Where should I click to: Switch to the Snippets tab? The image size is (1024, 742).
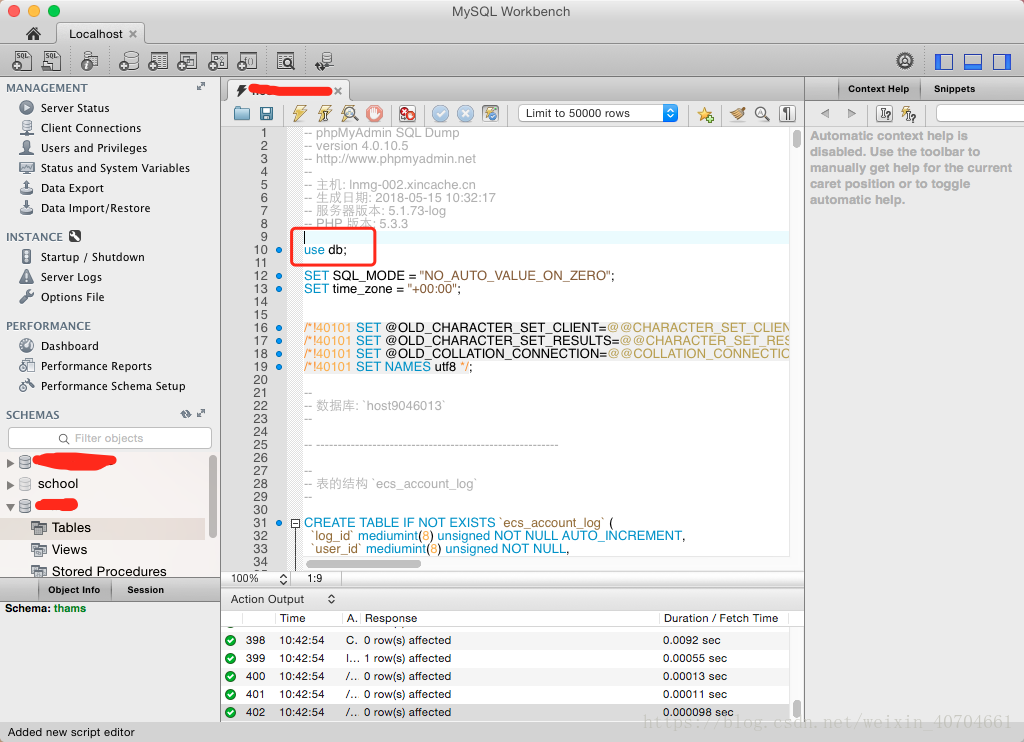(x=954, y=89)
